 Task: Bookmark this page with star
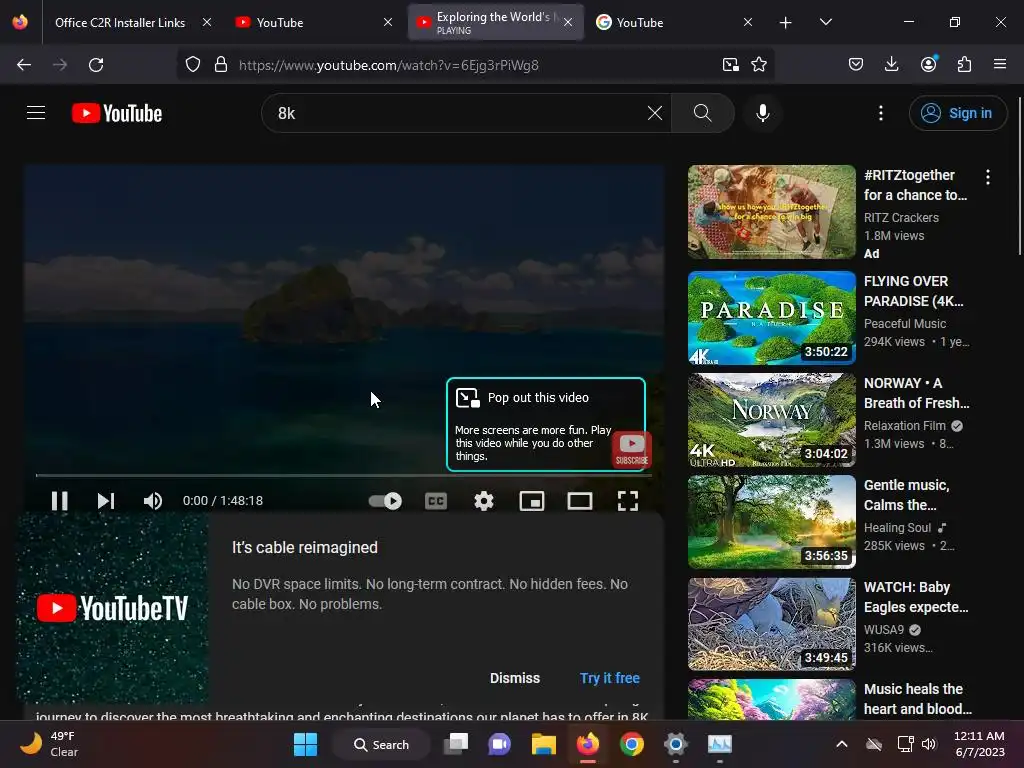click(x=758, y=65)
